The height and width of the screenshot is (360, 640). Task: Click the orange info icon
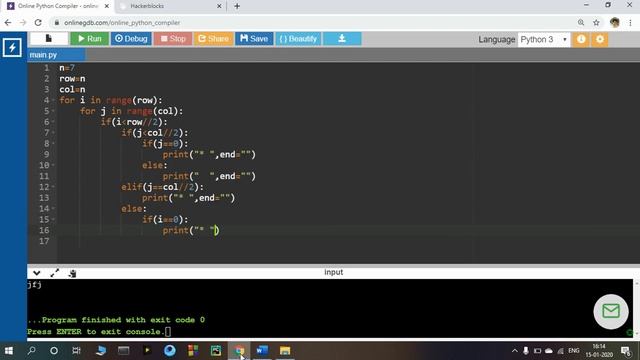(x=581, y=40)
